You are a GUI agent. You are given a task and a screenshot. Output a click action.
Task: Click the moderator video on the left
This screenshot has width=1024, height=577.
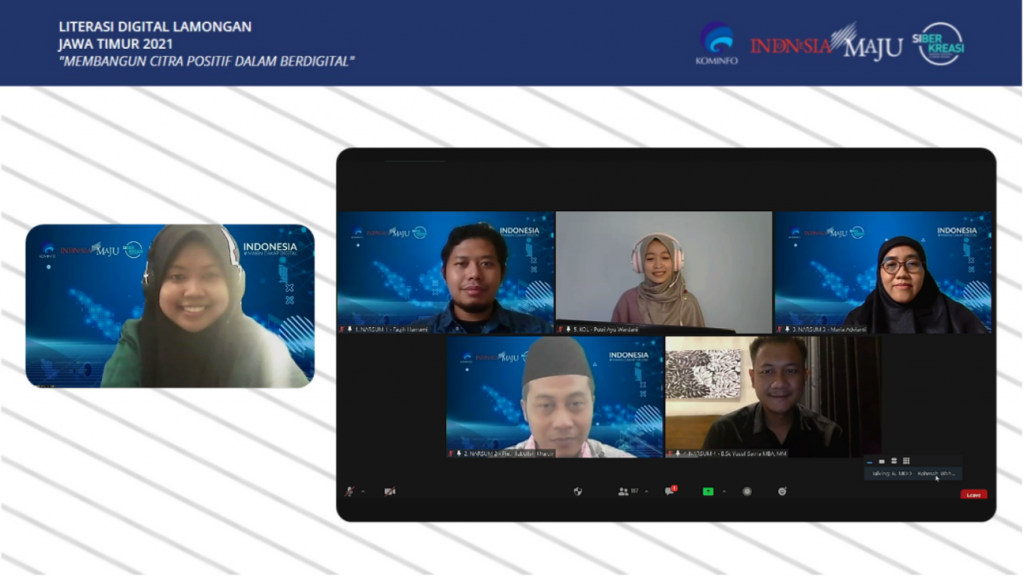(170, 305)
